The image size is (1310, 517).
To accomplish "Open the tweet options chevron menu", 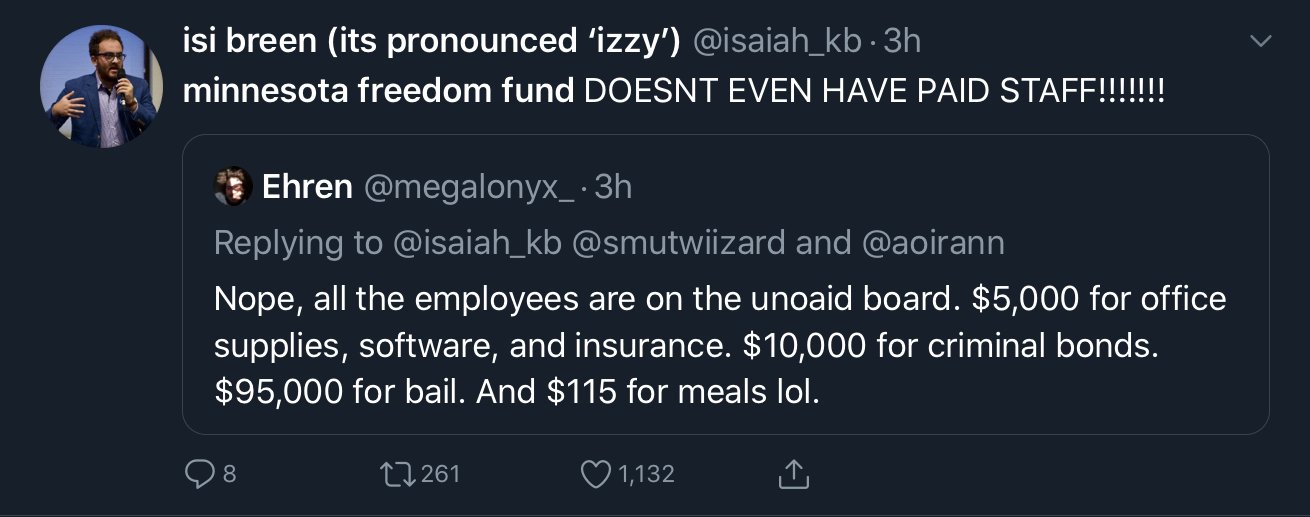I will click(1261, 42).
